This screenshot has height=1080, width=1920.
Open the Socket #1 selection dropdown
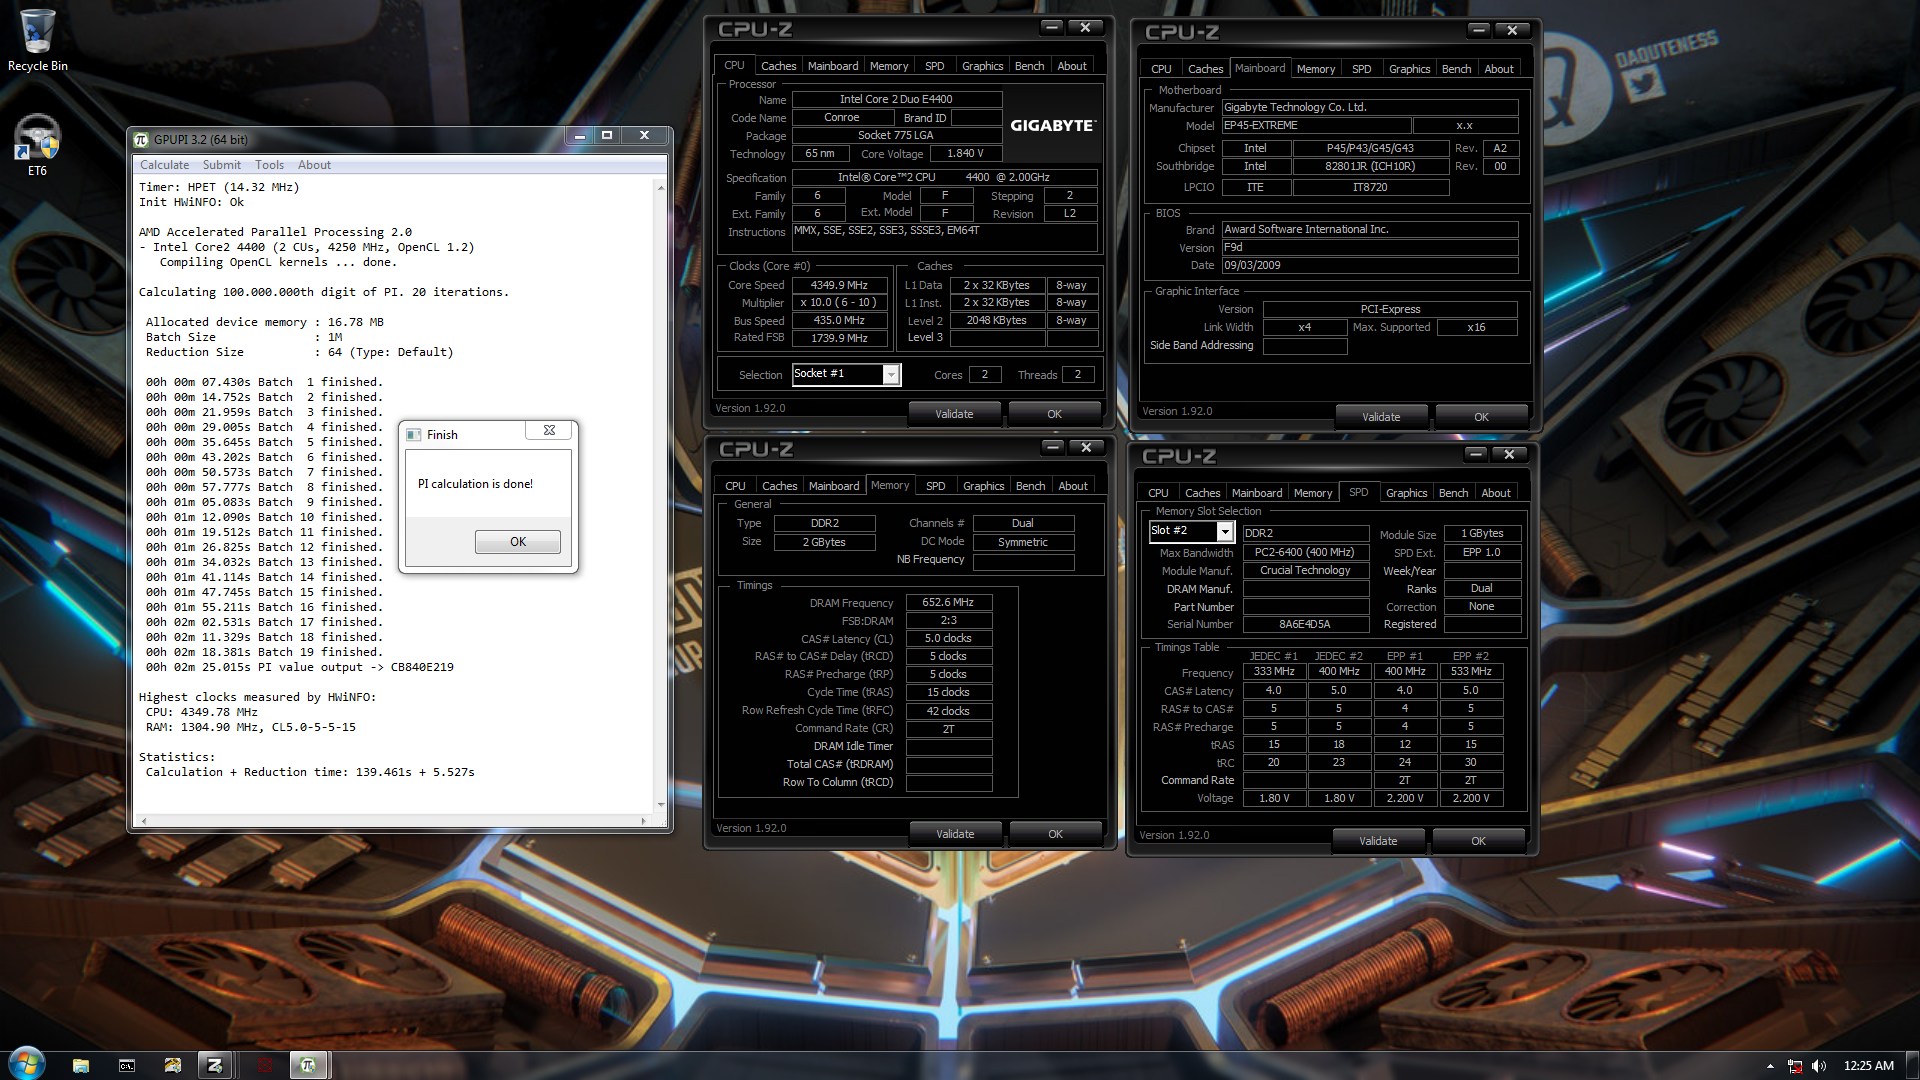click(890, 374)
